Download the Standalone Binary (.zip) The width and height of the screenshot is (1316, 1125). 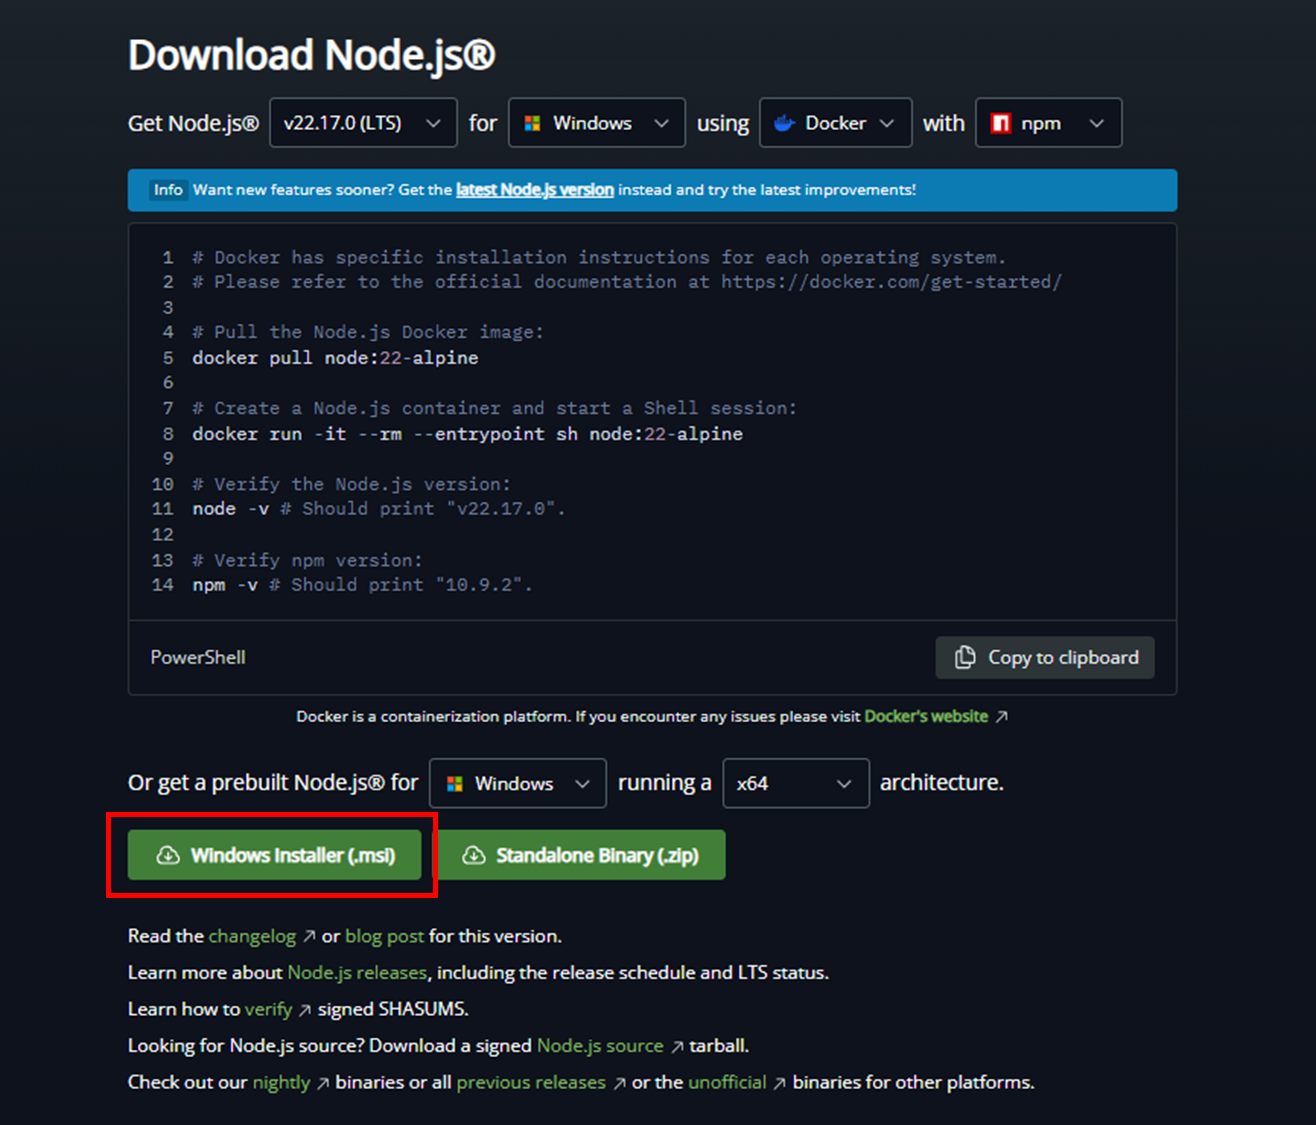point(581,855)
